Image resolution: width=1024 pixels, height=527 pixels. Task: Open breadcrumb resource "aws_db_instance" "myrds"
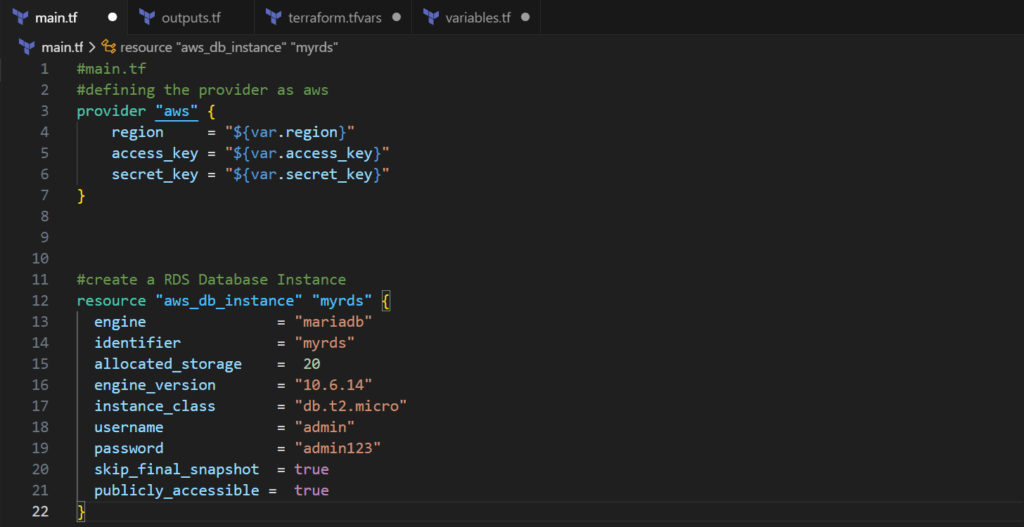click(x=229, y=47)
